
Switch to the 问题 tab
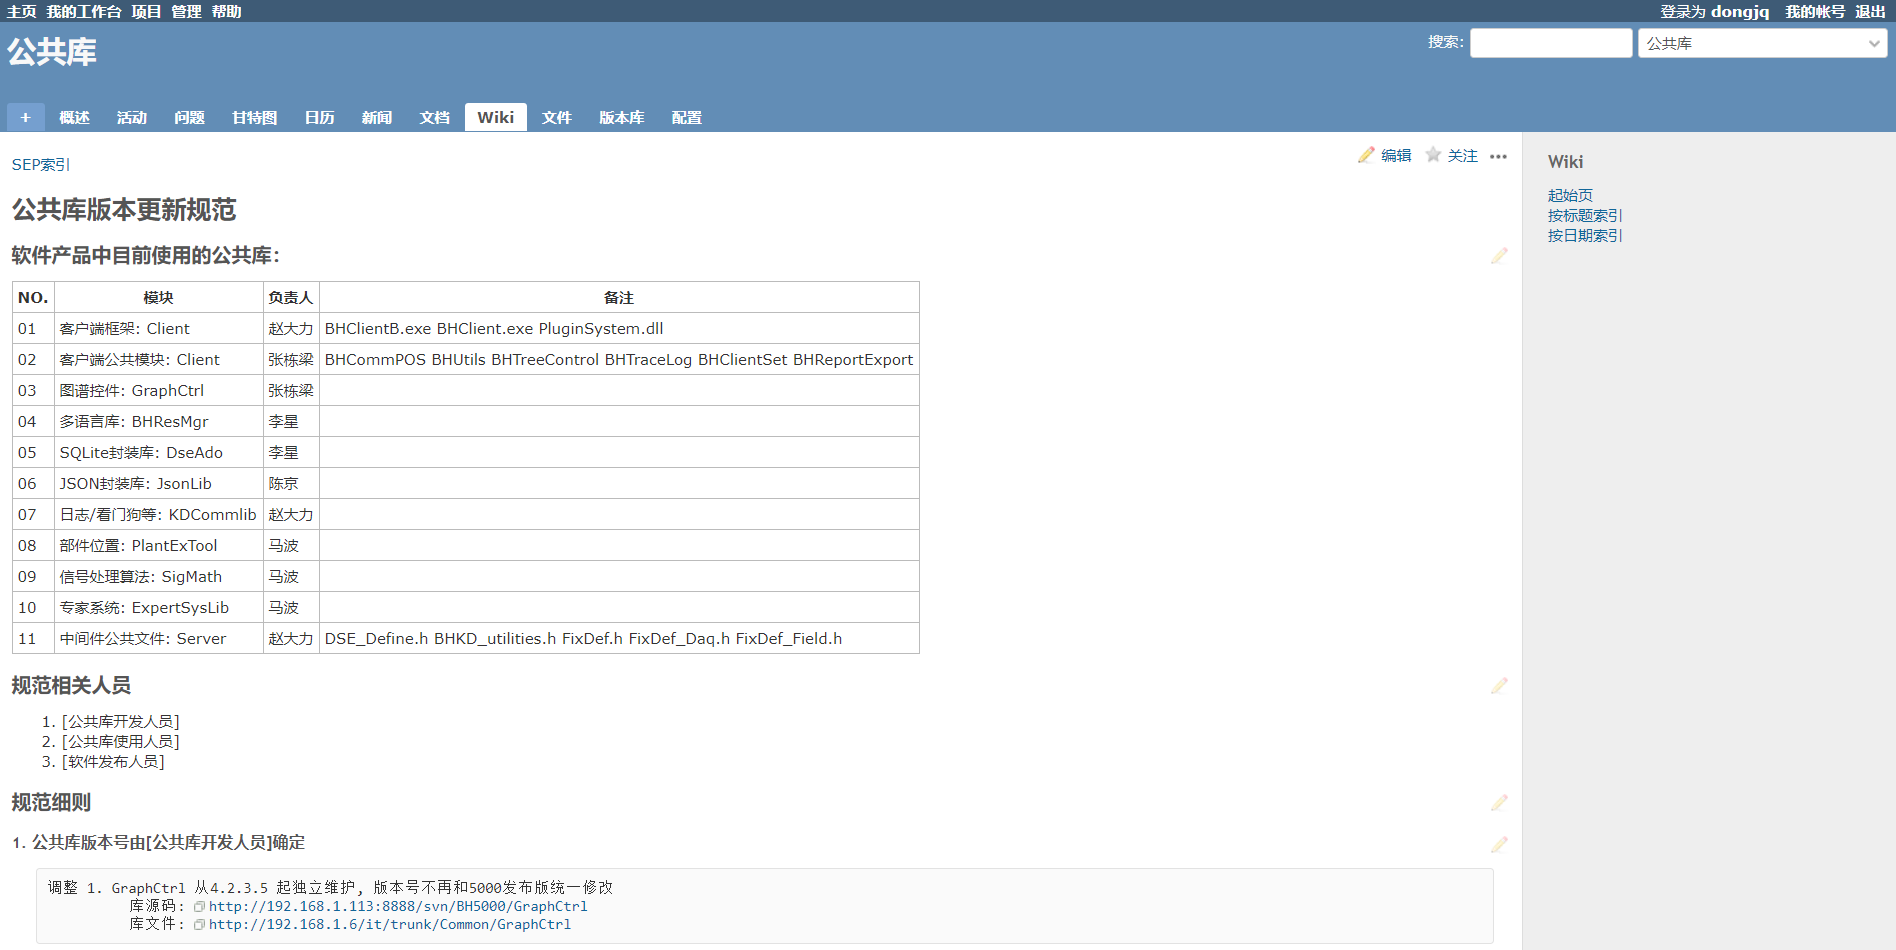pyautogui.click(x=189, y=118)
